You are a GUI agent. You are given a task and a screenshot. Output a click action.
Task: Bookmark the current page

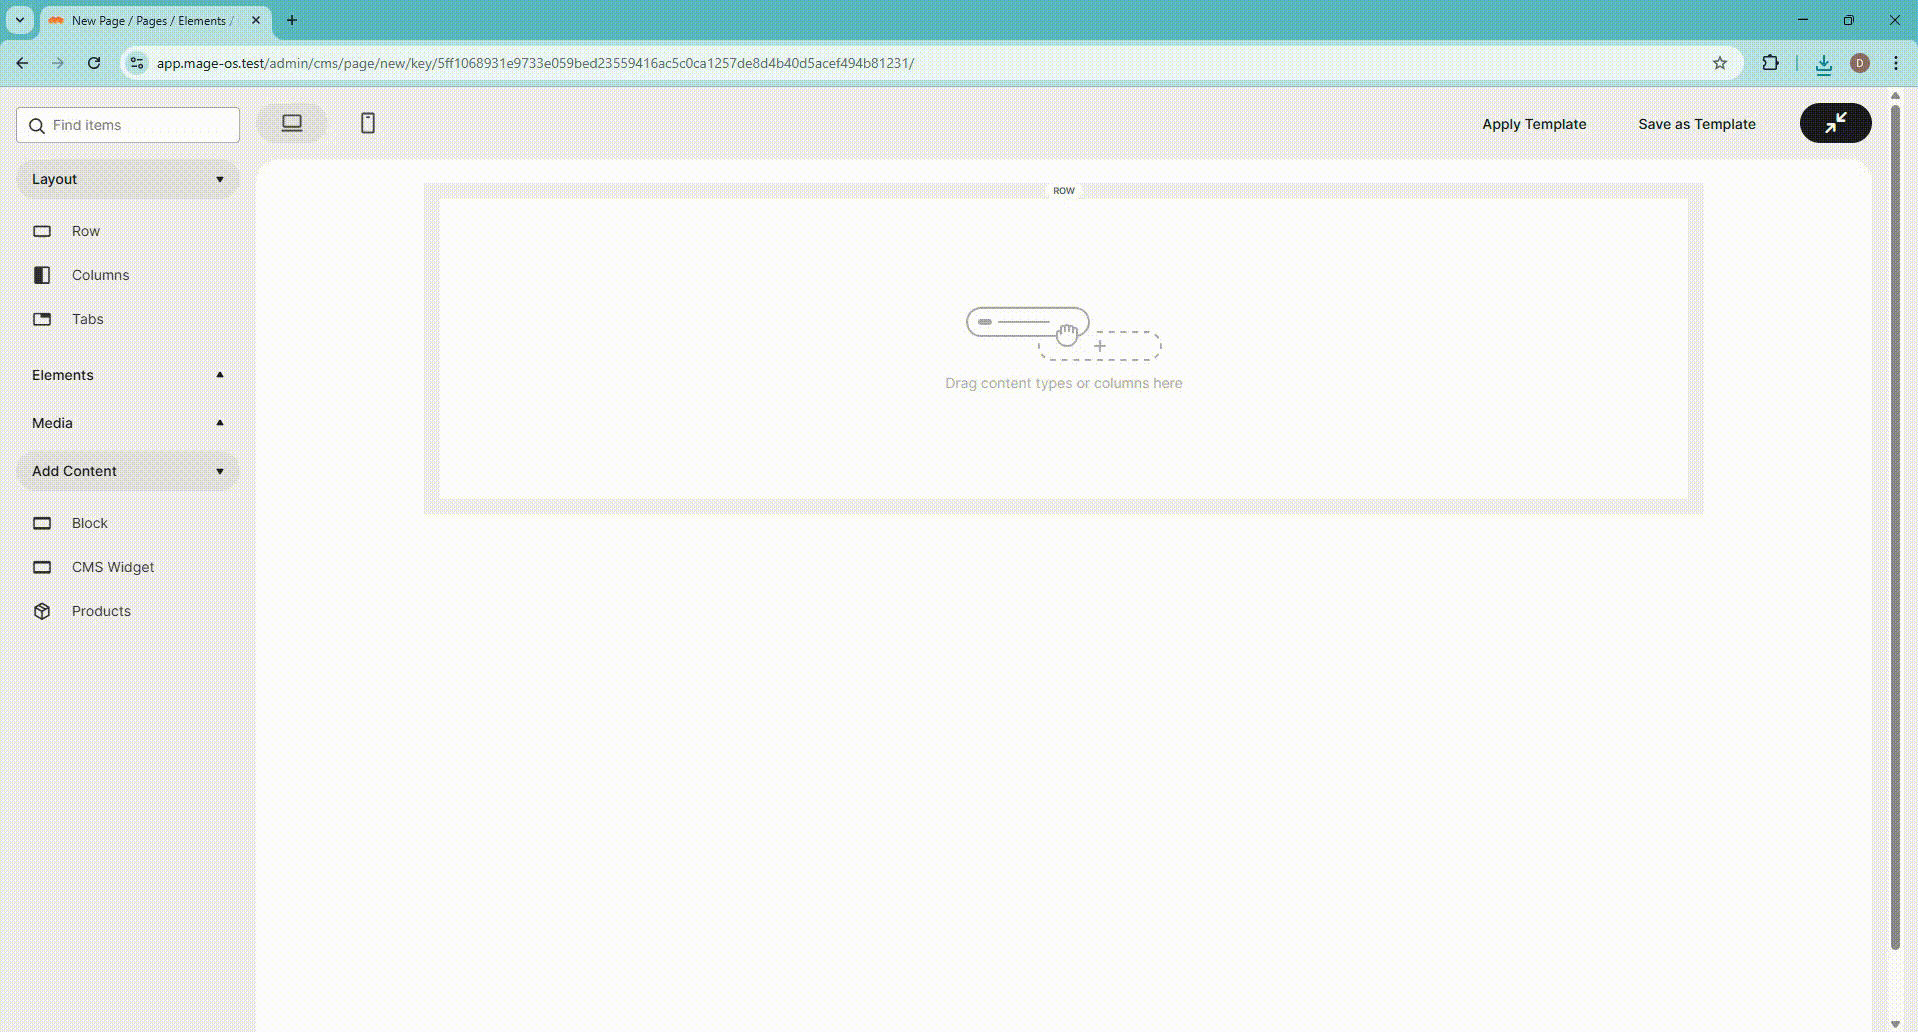point(1720,63)
